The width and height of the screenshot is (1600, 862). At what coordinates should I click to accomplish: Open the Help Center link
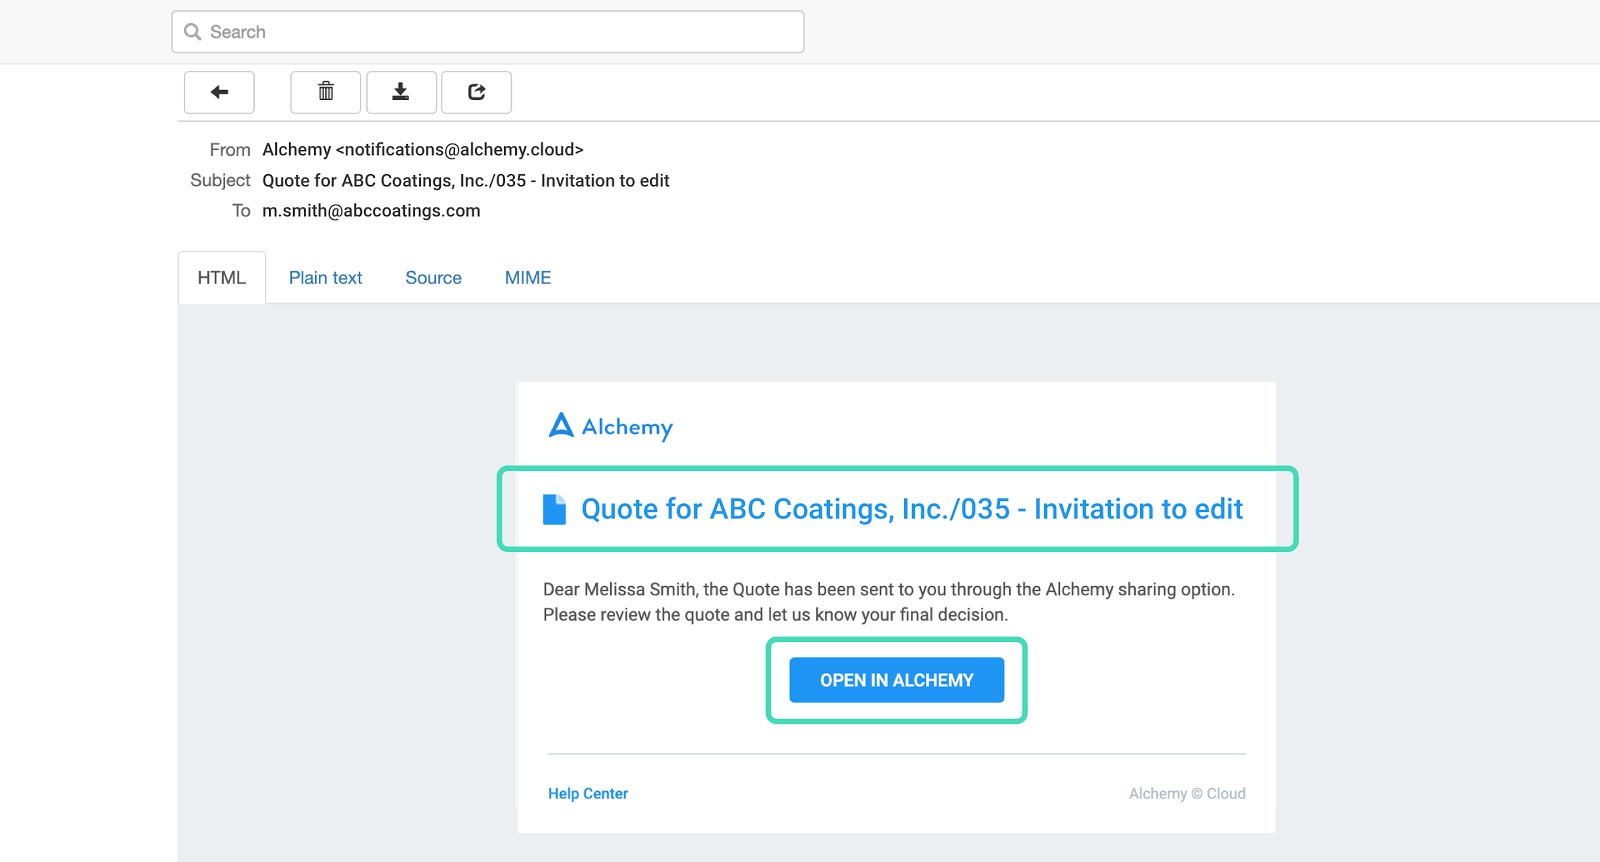(x=588, y=793)
